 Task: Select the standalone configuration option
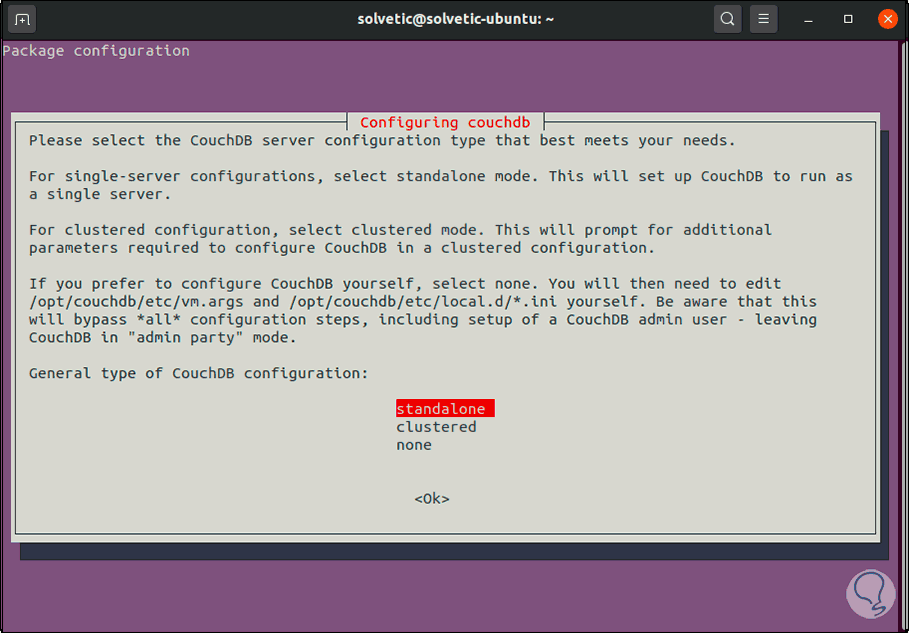tap(445, 409)
